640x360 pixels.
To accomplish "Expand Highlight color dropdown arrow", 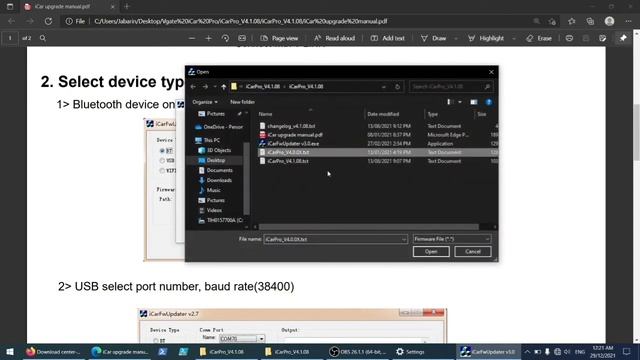I will pyautogui.click(x=513, y=38).
